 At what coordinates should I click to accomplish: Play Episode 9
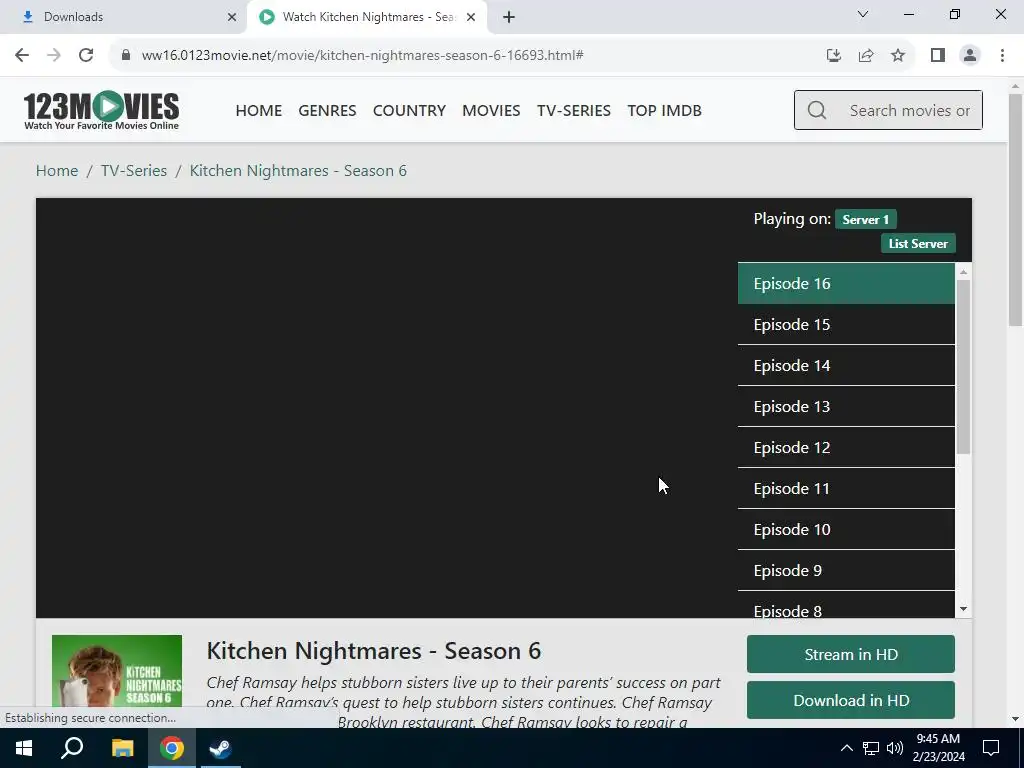846,571
